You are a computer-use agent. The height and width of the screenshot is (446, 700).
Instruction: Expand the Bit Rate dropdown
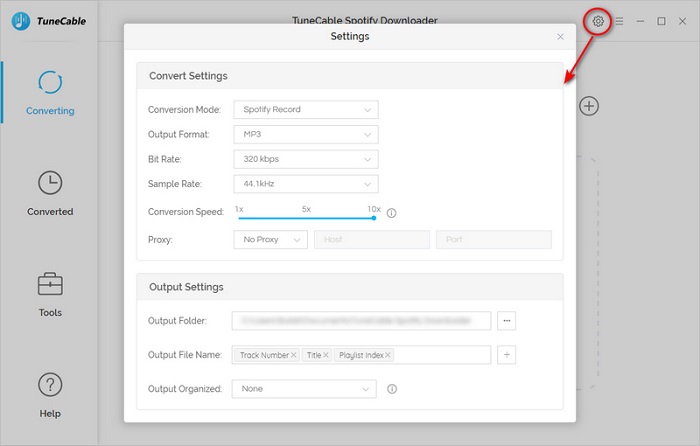(306, 159)
